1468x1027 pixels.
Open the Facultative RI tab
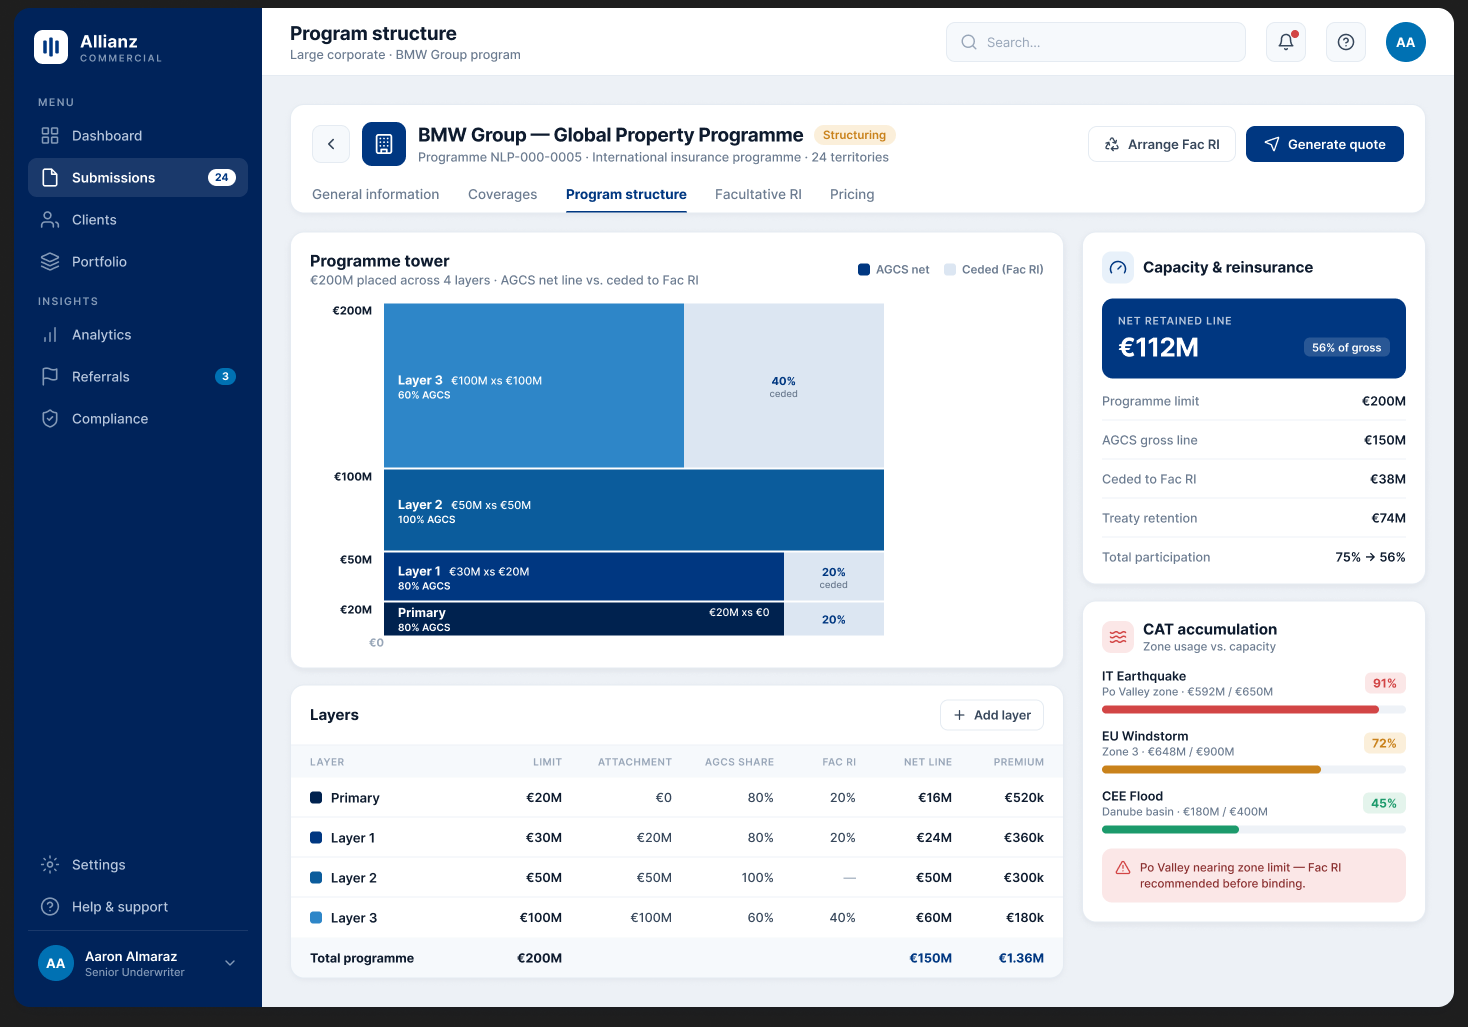[x=758, y=194]
